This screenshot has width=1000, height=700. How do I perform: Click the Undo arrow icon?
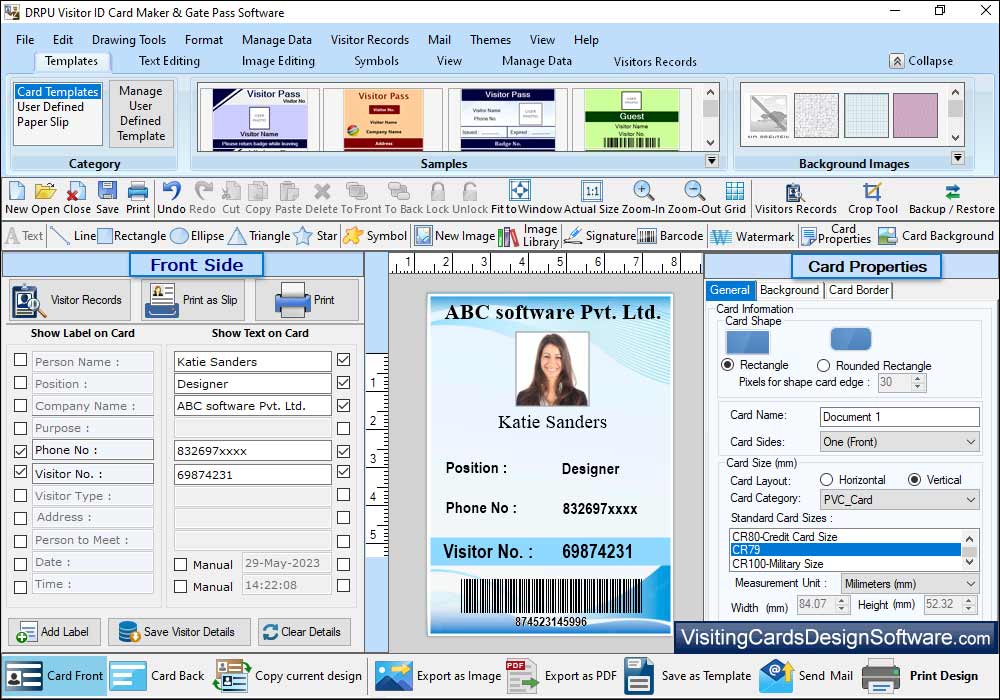[171, 191]
